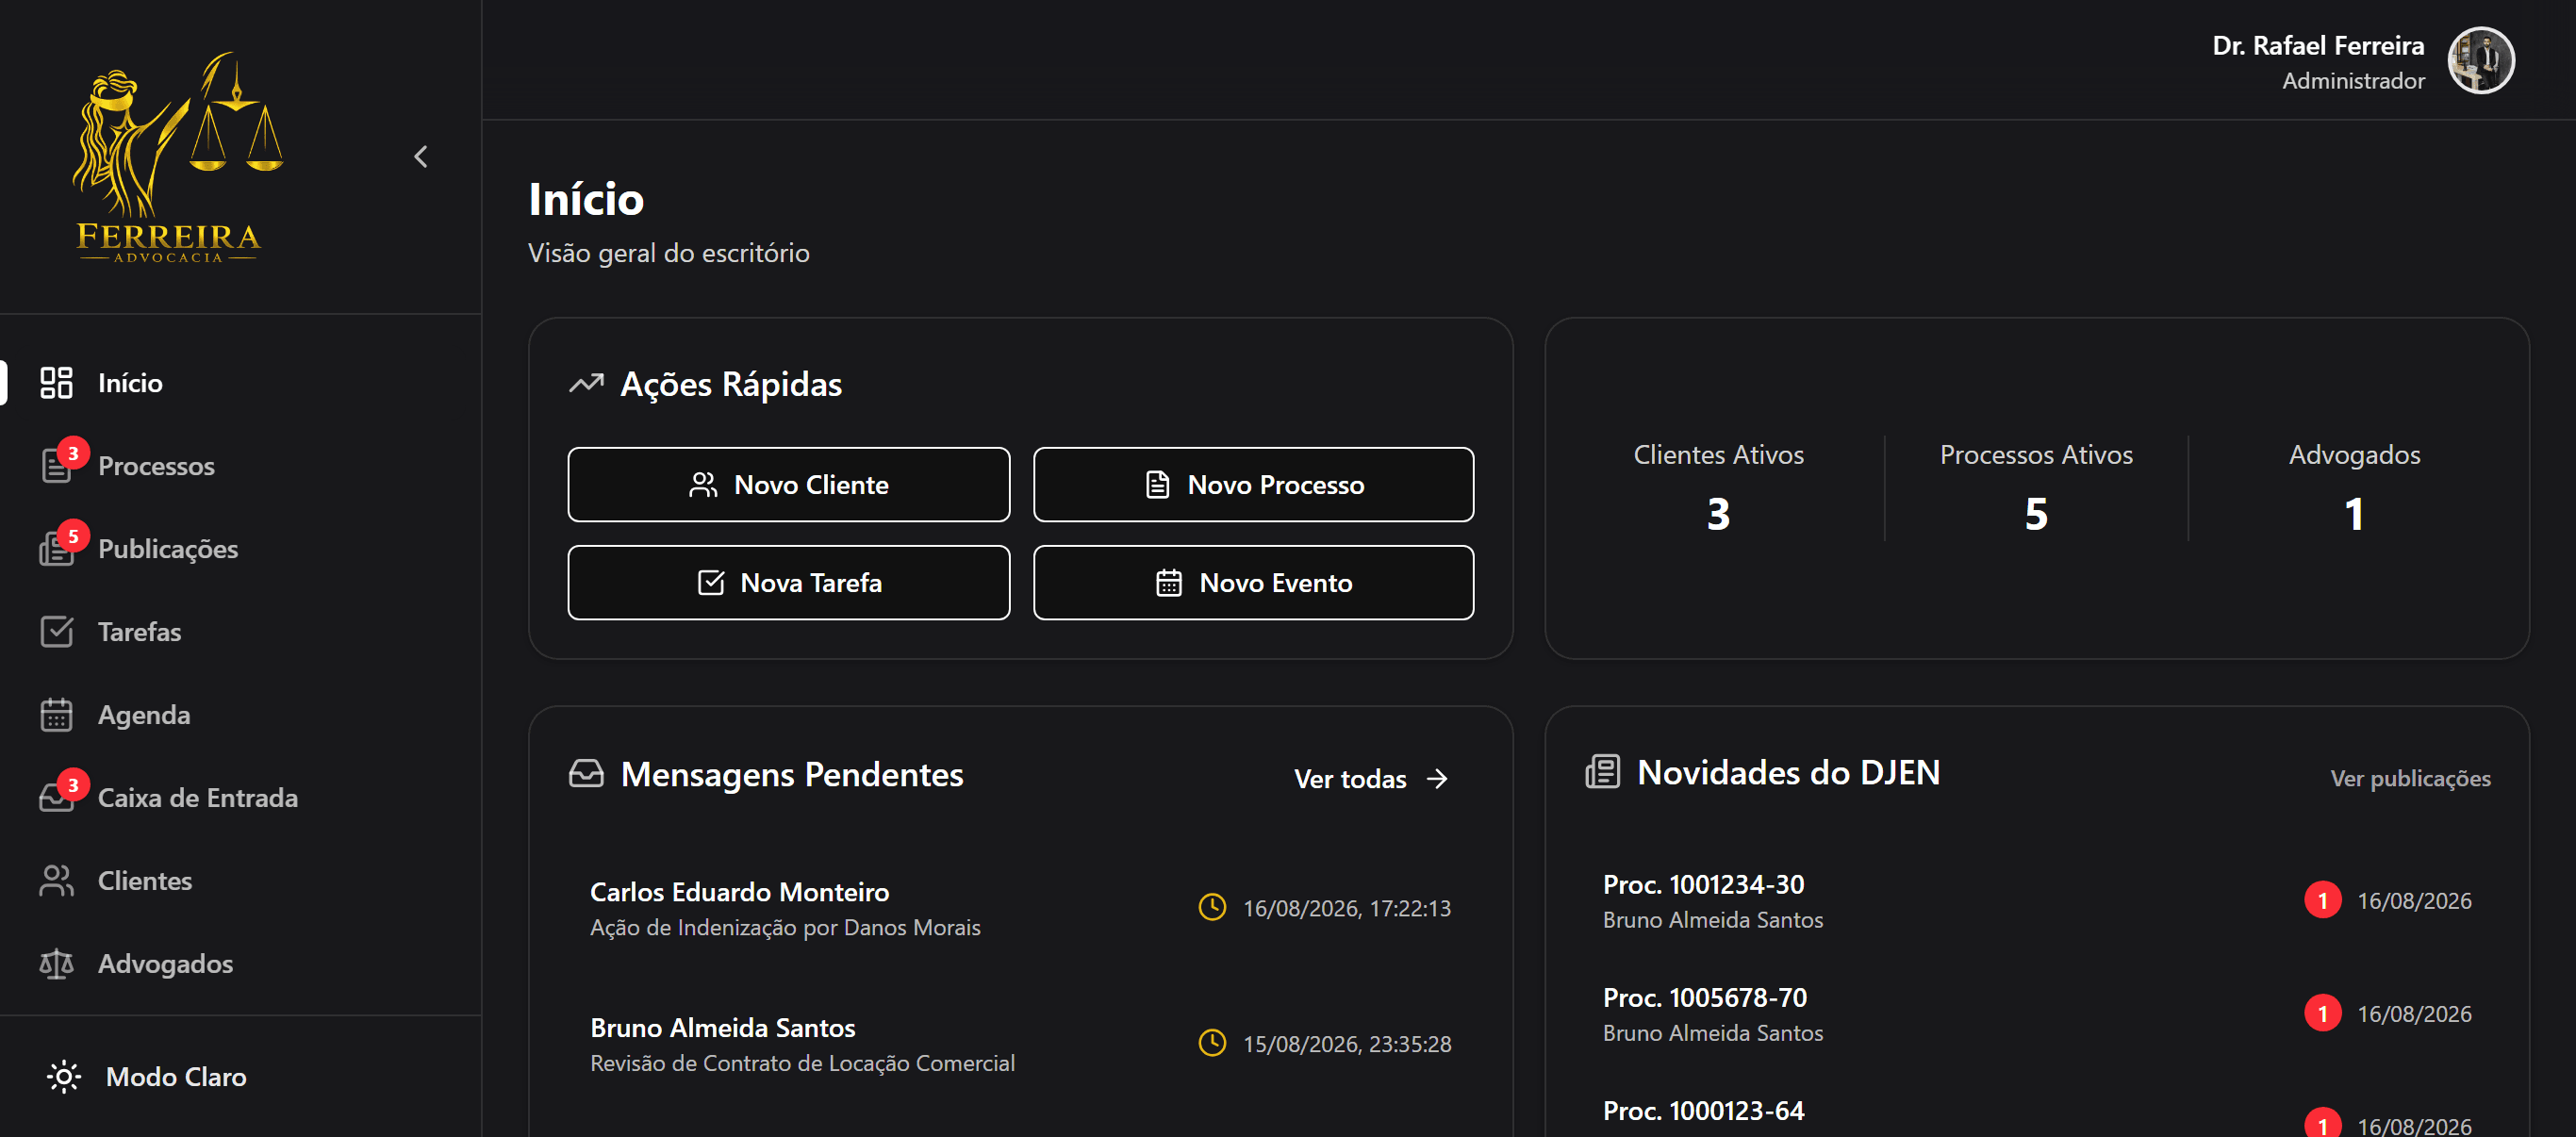Click the Agenda calendar icon
The height and width of the screenshot is (1137, 2576).
tap(56, 715)
